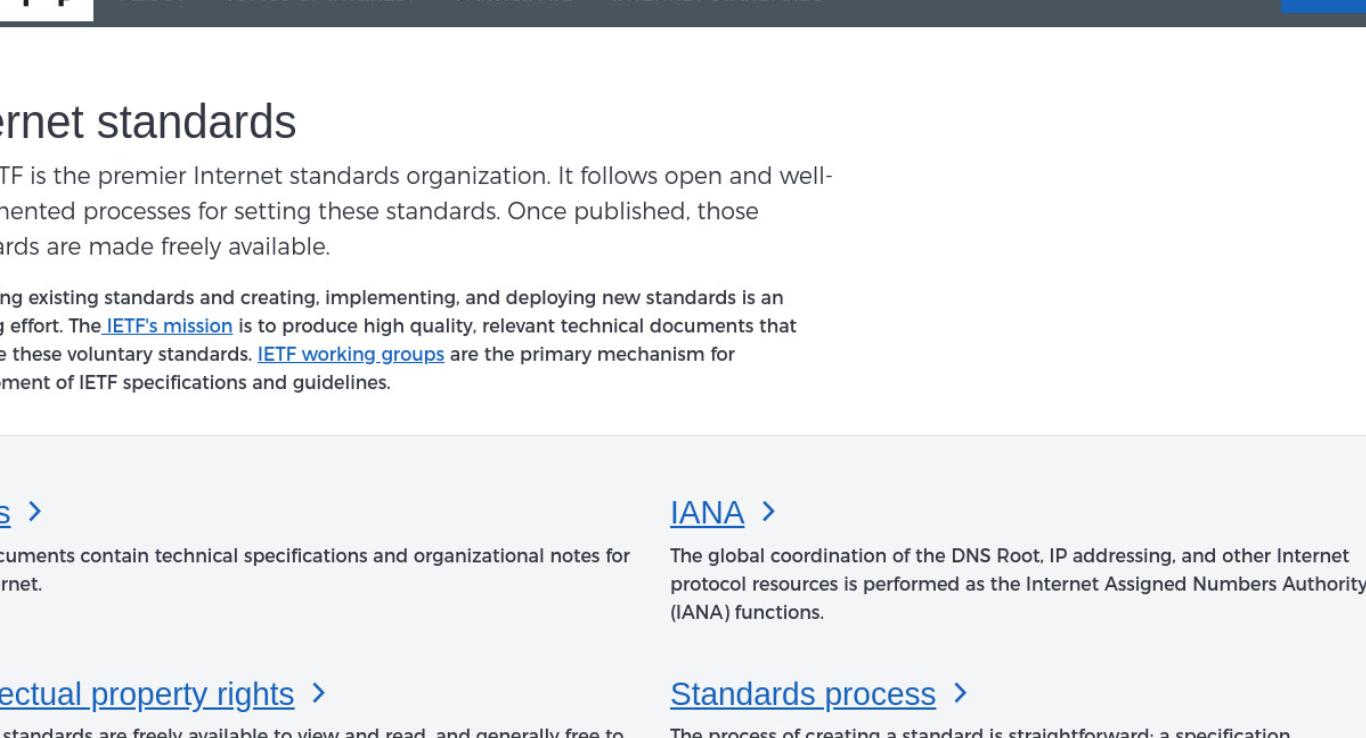Image resolution: width=1366 pixels, height=738 pixels.
Task: Click the chevron beside the RFCs heading
Action: 35,512
